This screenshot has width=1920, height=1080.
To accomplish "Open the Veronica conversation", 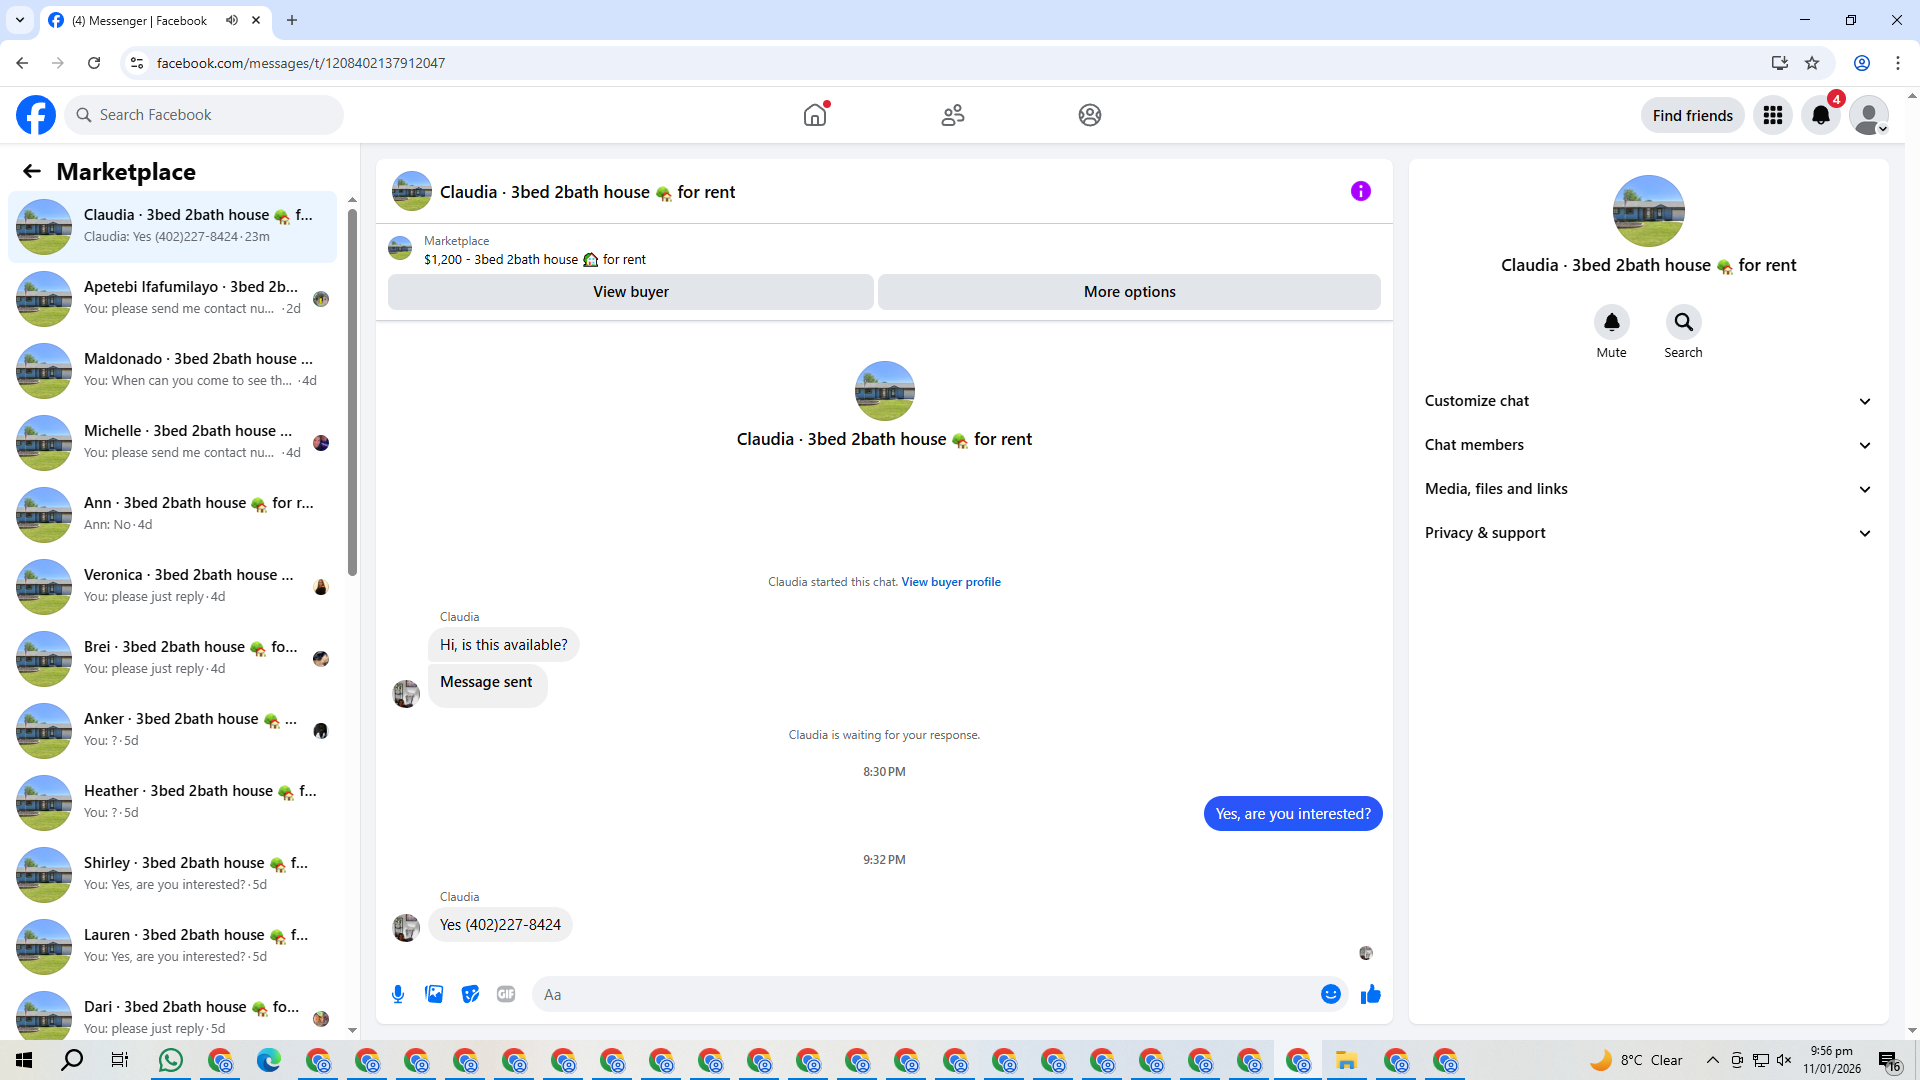I will 173,586.
